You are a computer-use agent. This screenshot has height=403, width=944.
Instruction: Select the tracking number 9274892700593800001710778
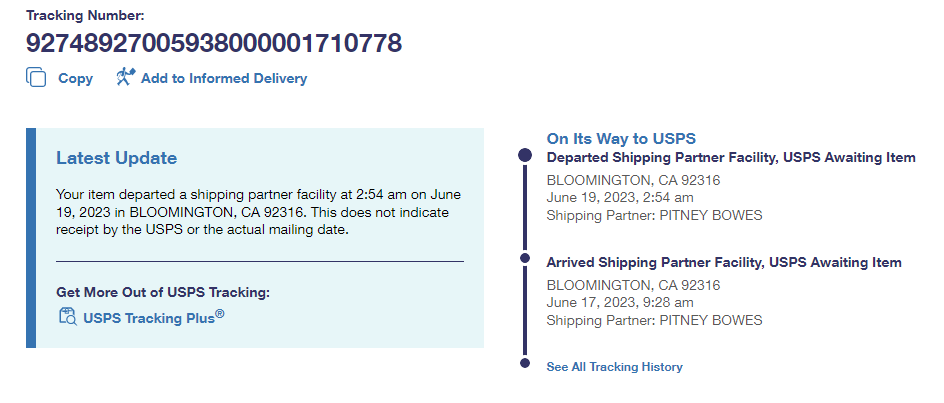click(214, 43)
